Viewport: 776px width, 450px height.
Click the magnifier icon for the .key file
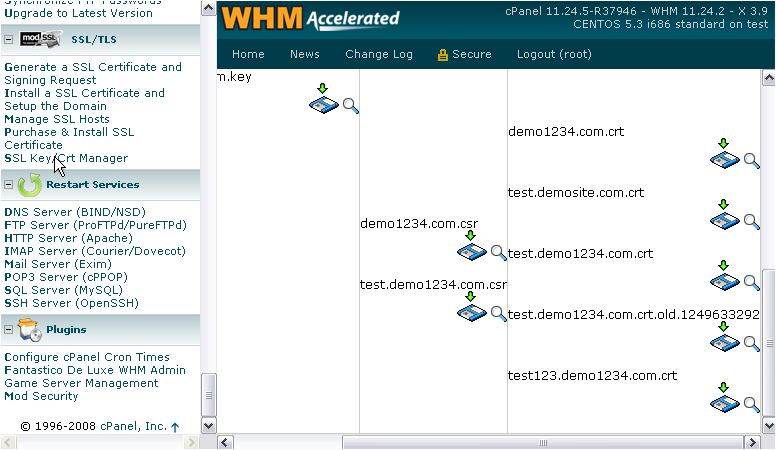[350, 105]
